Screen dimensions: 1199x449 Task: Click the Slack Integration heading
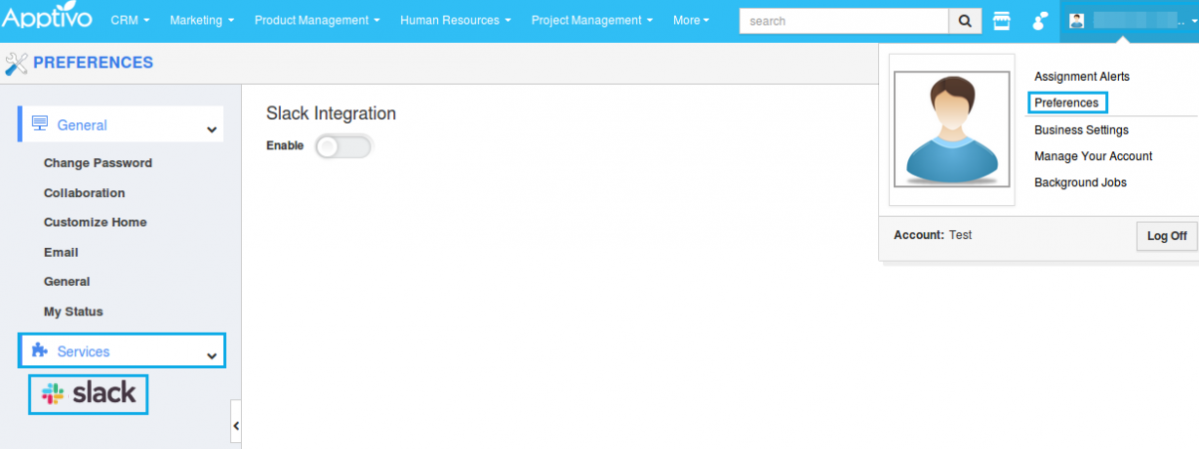point(331,114)
